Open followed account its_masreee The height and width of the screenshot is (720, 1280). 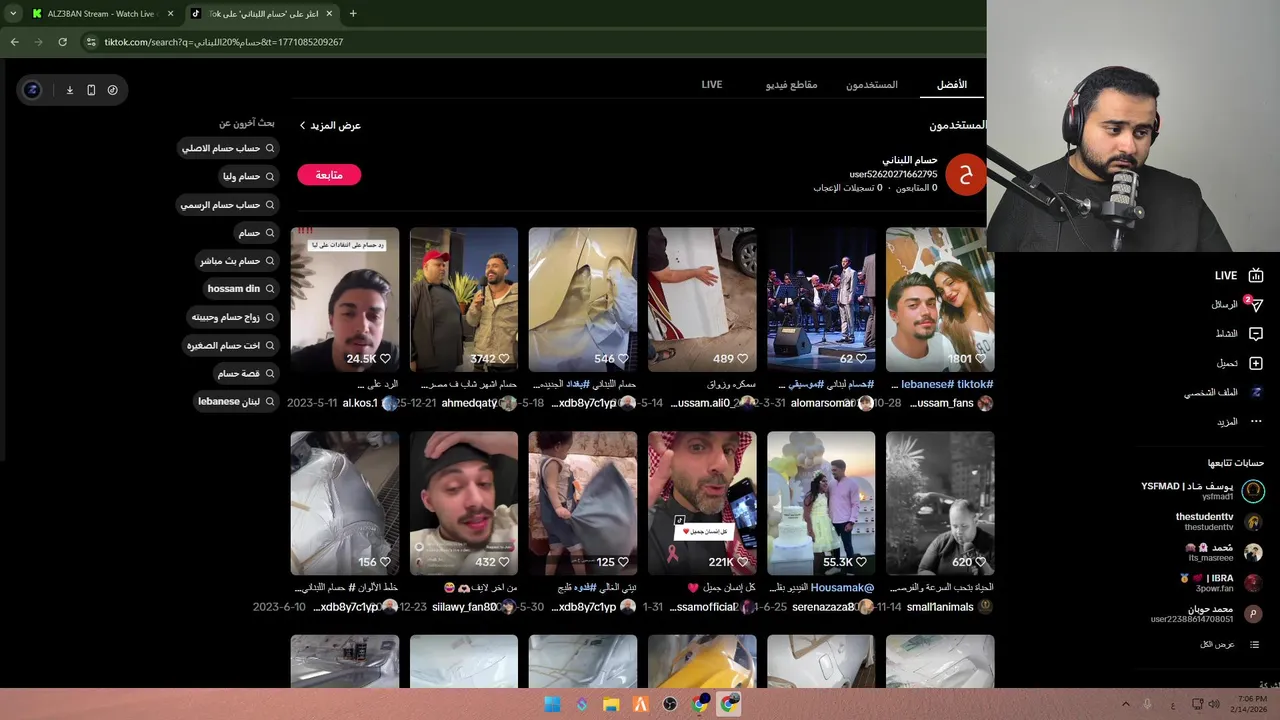pyautogui.click(x=1224, y=552)
